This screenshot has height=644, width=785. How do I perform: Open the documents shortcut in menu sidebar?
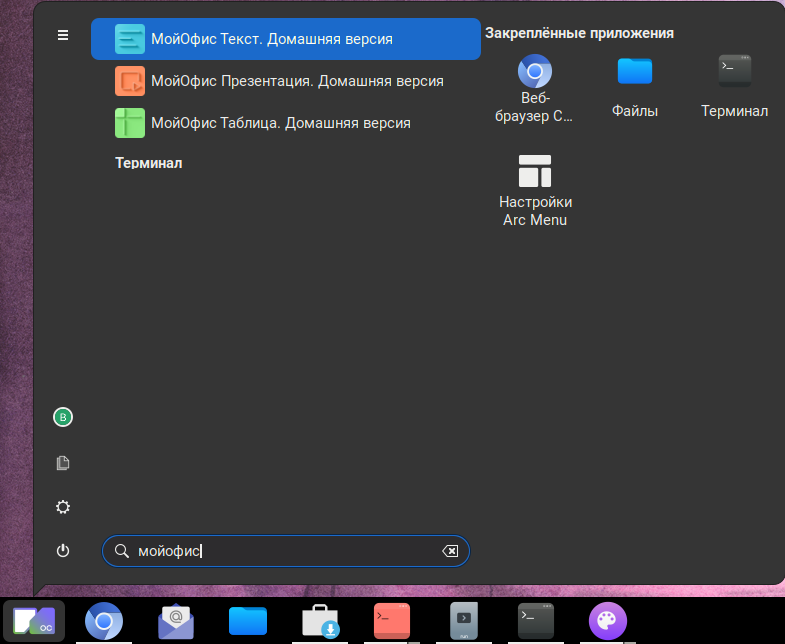pos(63,463)
